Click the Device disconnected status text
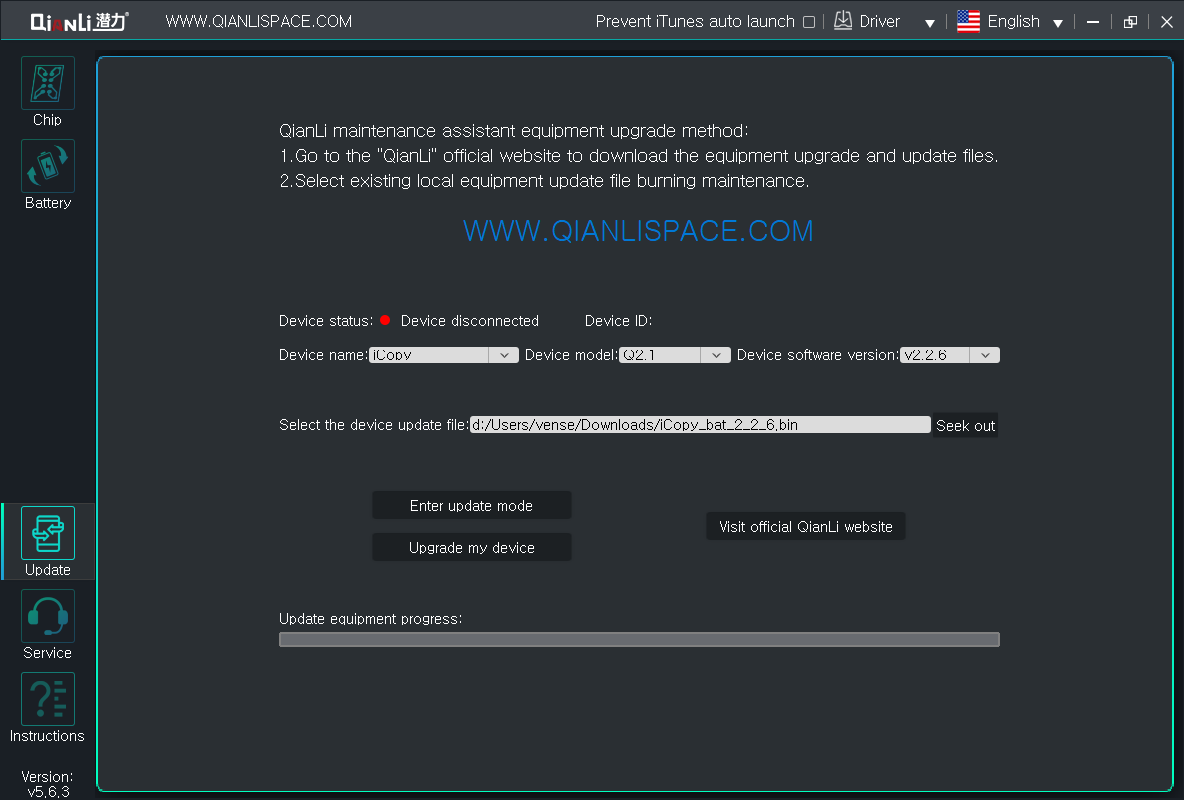 [x=470, y=321]
